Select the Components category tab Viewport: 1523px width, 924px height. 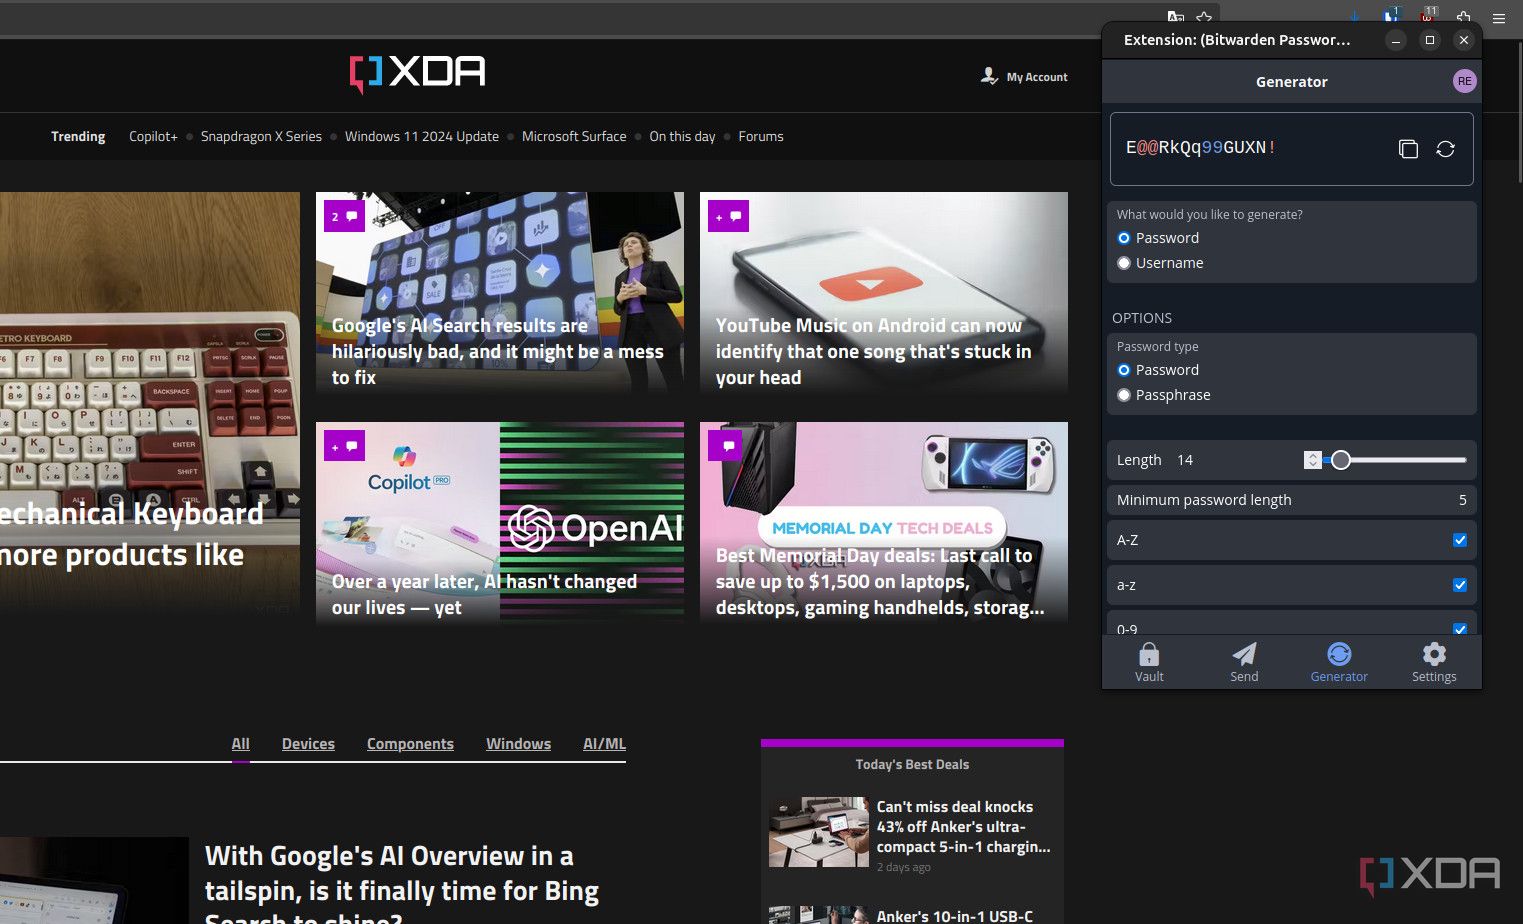point(410,744)
